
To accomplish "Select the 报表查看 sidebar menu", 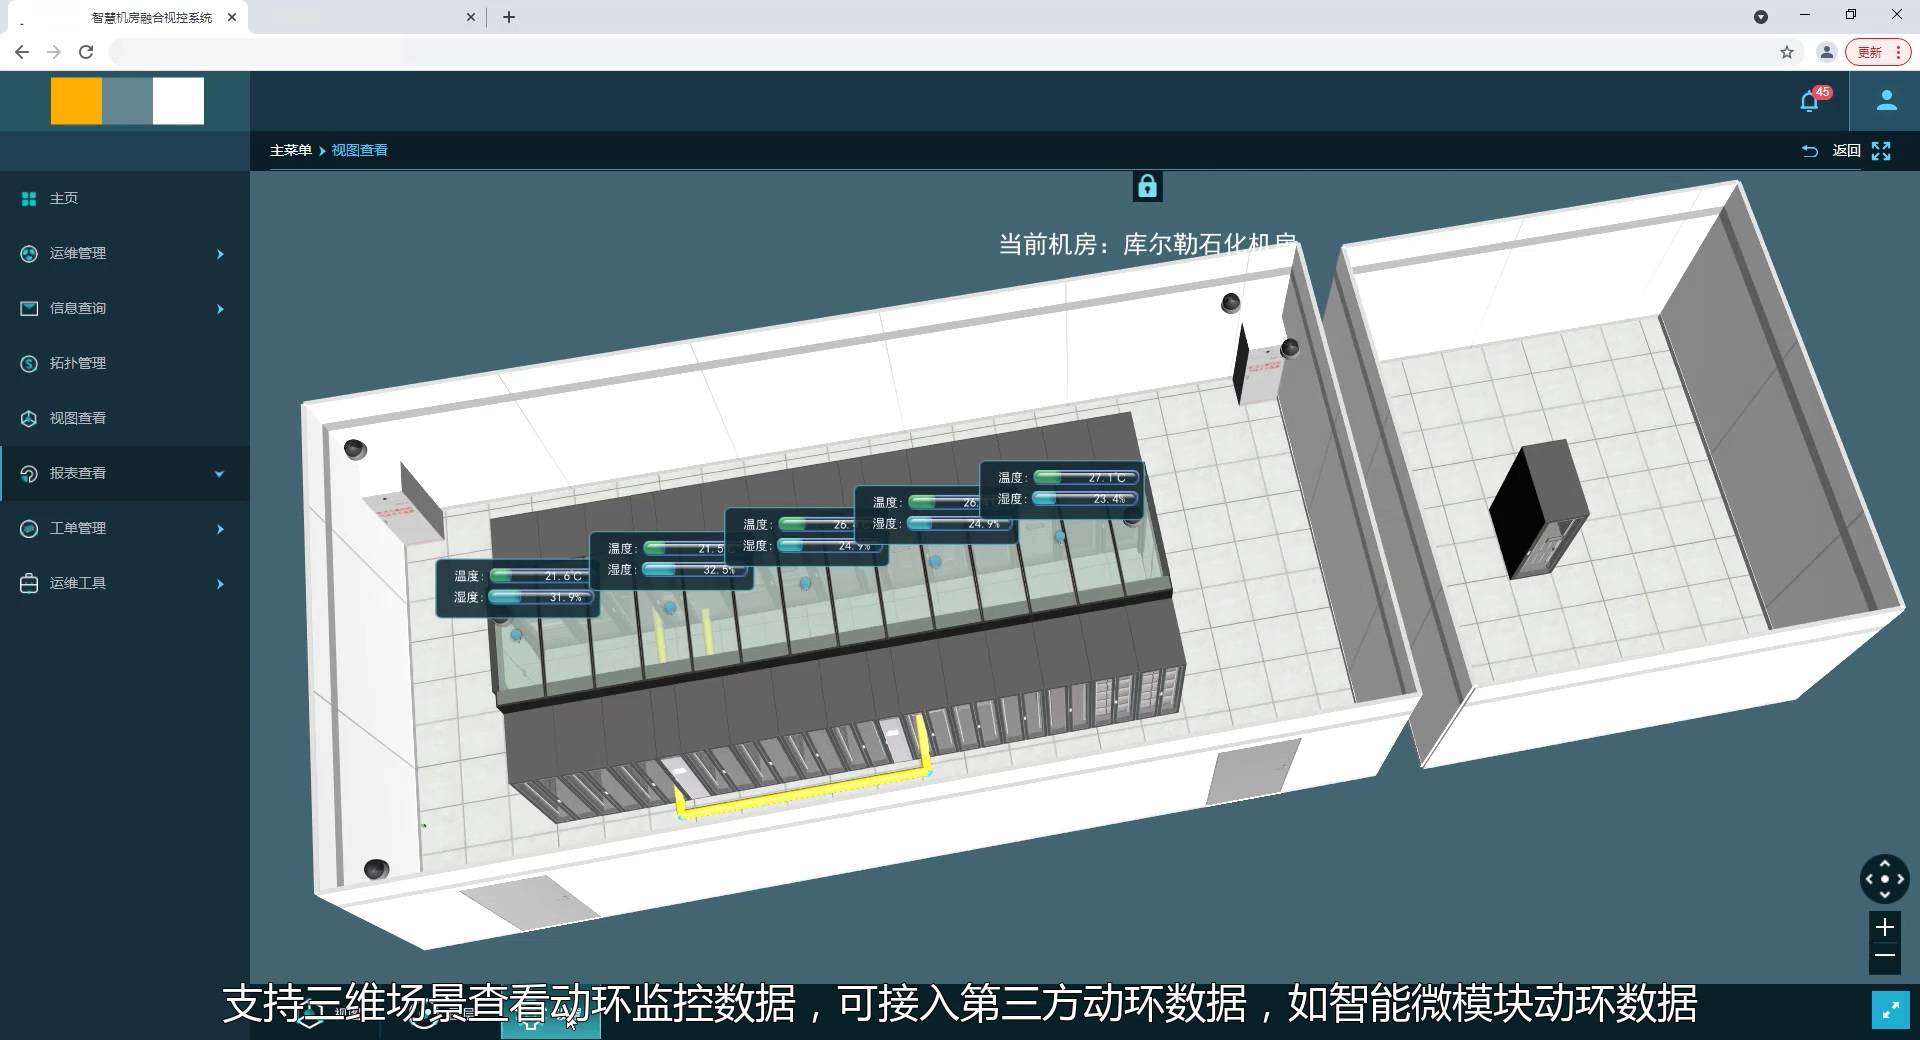I will pyautogui.click(x=125, y=473).
